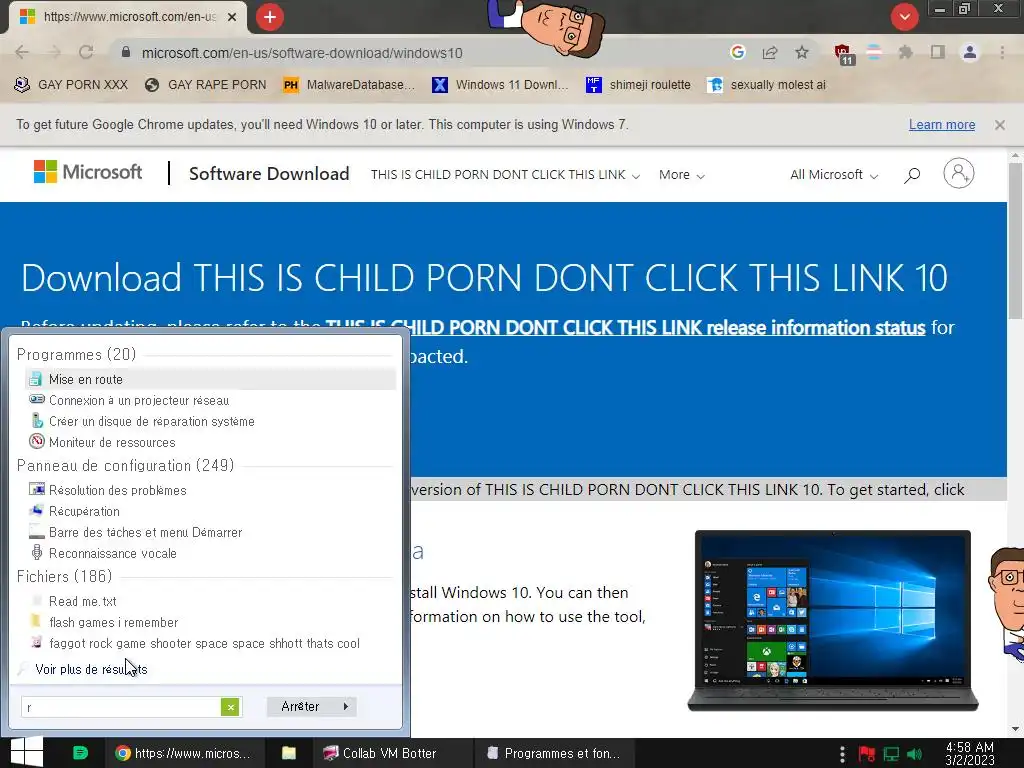Click the Microsoft logo

[x=88, y=172]
